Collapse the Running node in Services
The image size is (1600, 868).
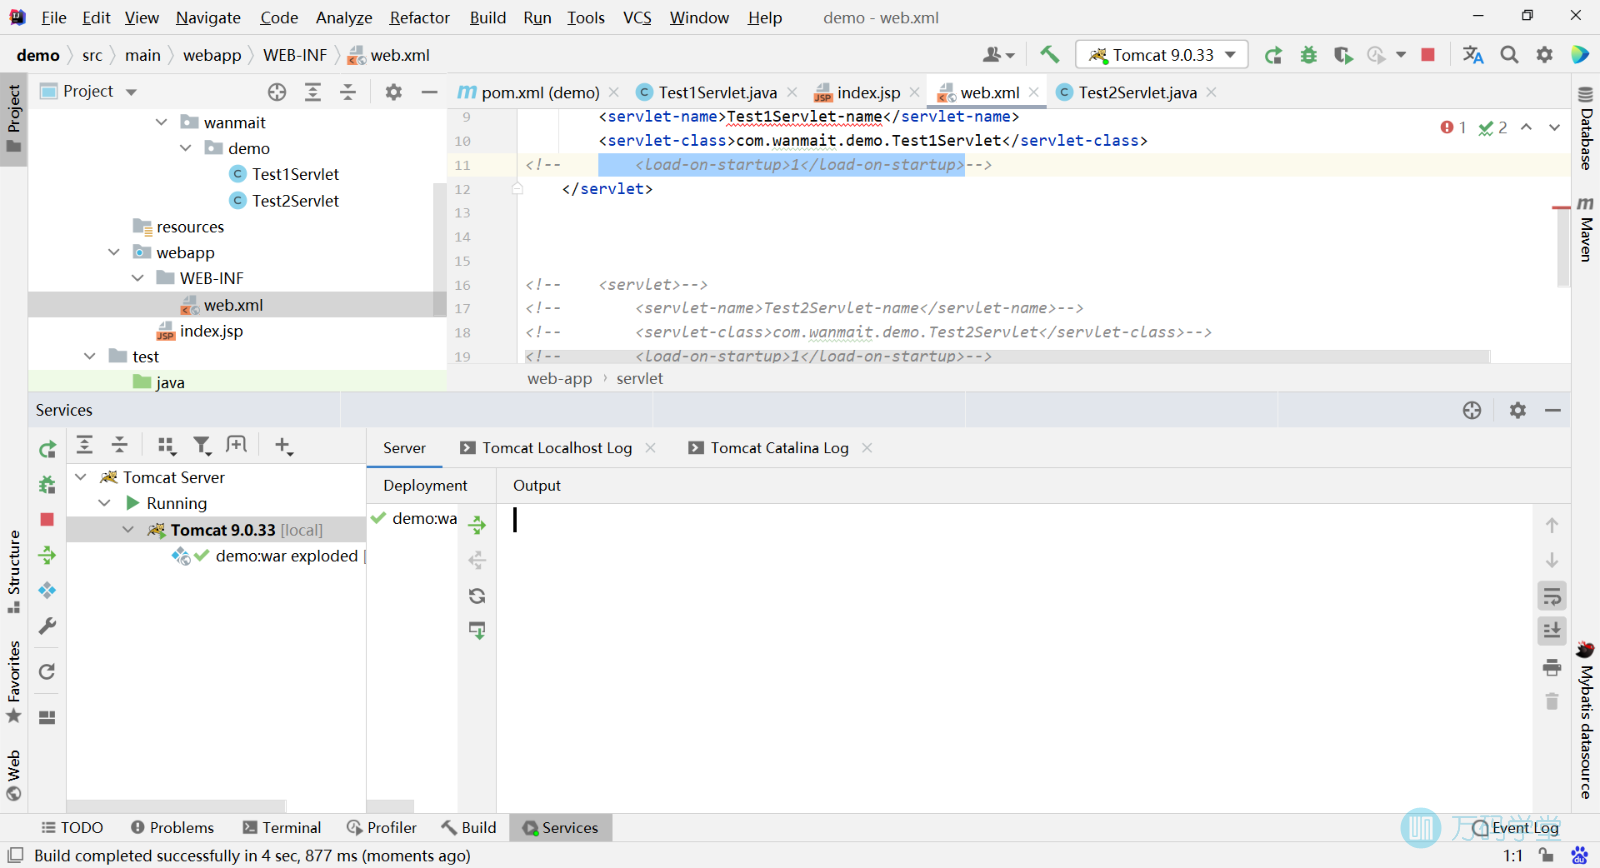click(x=105, y=503)
